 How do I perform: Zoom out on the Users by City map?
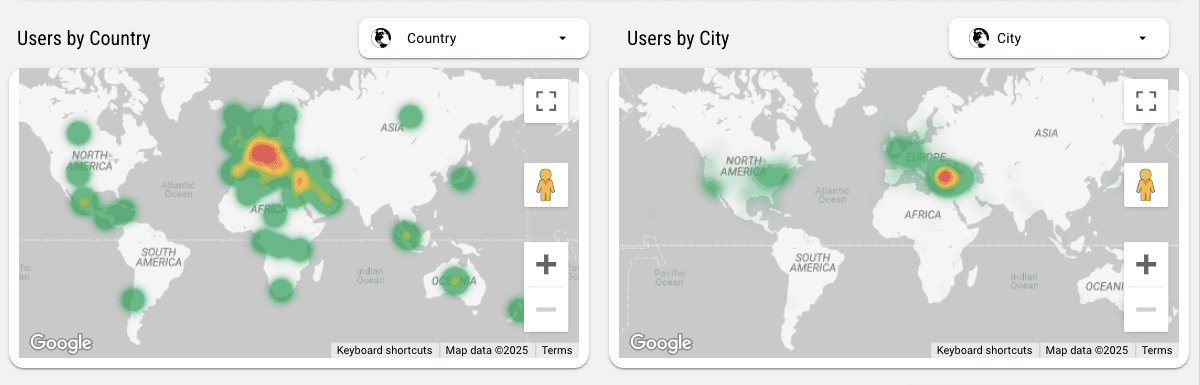[1146, 309]
